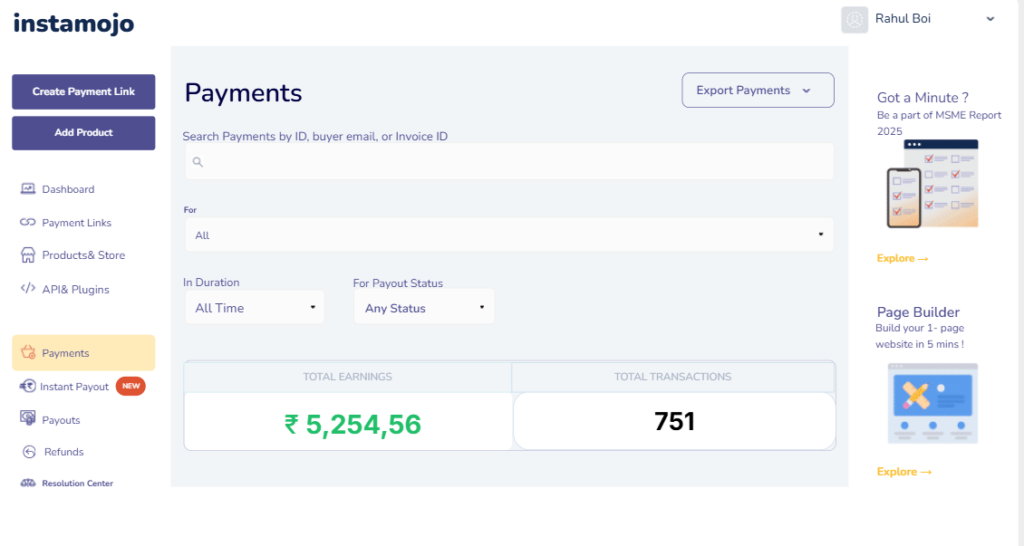Click the Add Product button
This screenshot has width=1024, height=546.
[84, 133]
